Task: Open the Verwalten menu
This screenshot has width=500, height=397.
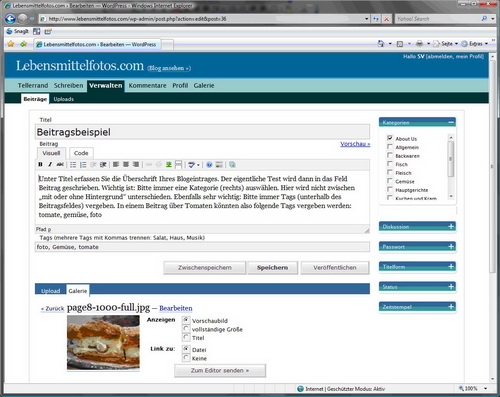Action: point(106,86)
